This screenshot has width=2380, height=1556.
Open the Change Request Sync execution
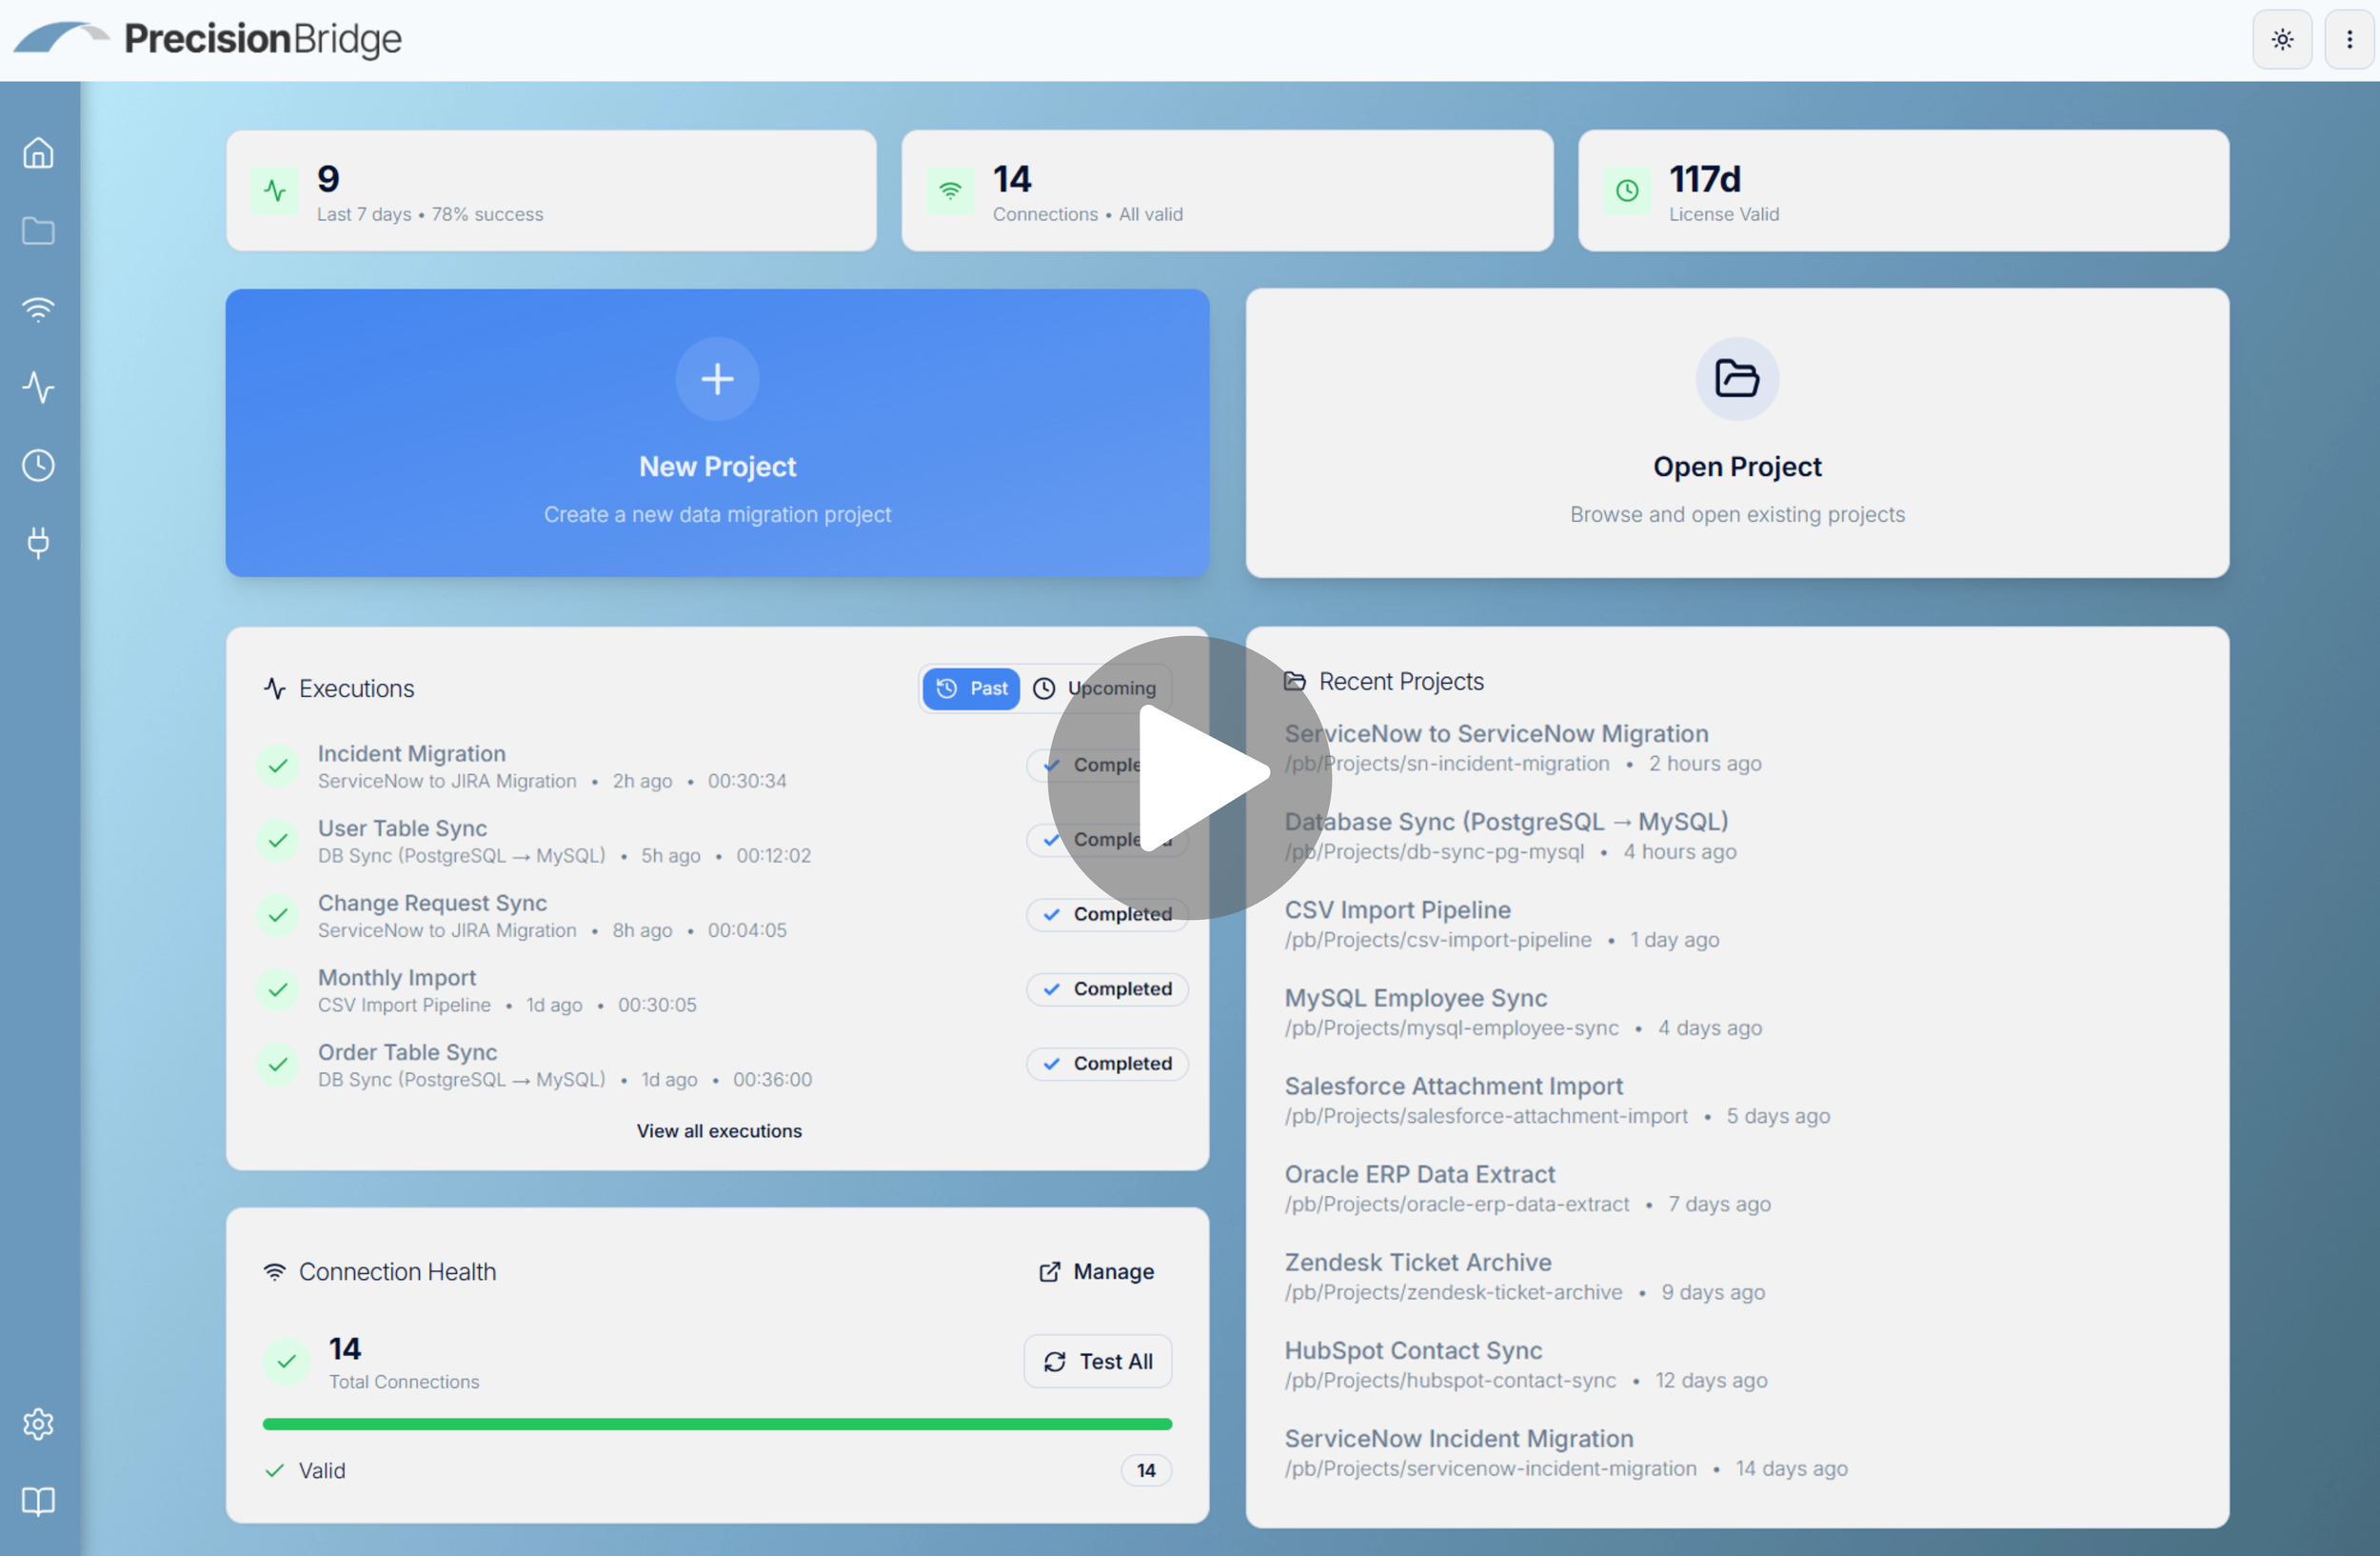point(722,916)
